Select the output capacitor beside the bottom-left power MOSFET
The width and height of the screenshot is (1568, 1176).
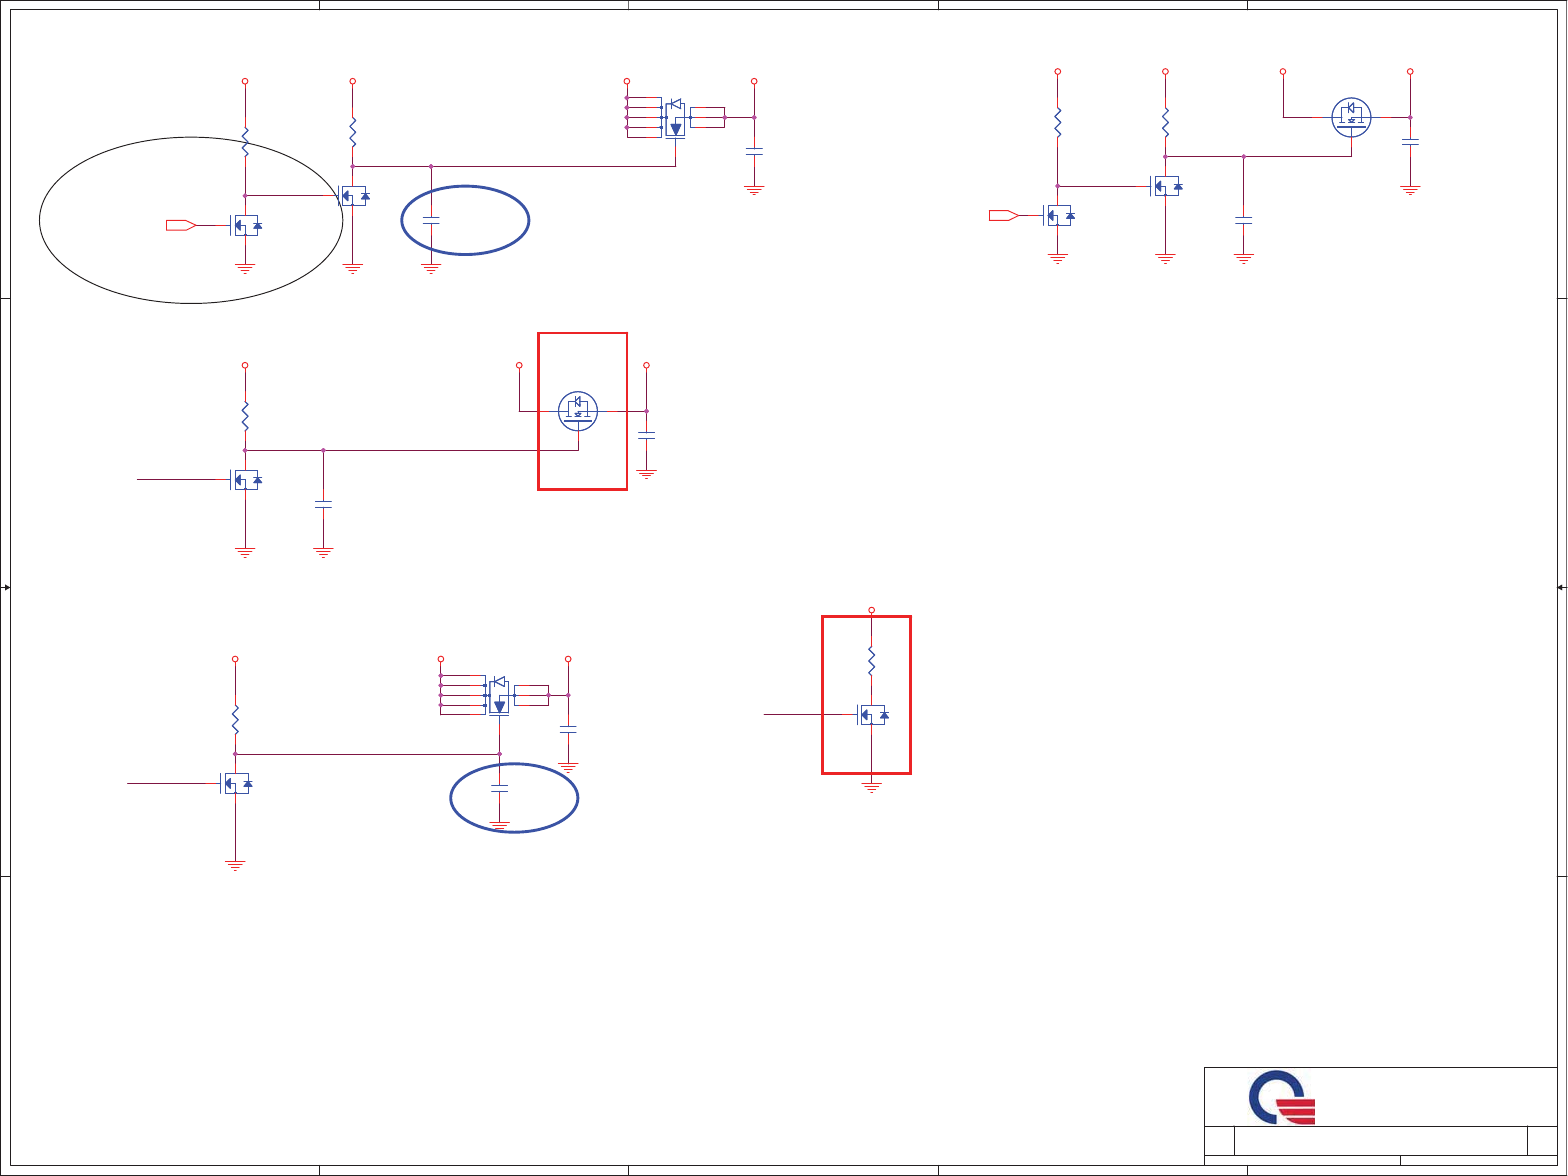tap(568, 730)
